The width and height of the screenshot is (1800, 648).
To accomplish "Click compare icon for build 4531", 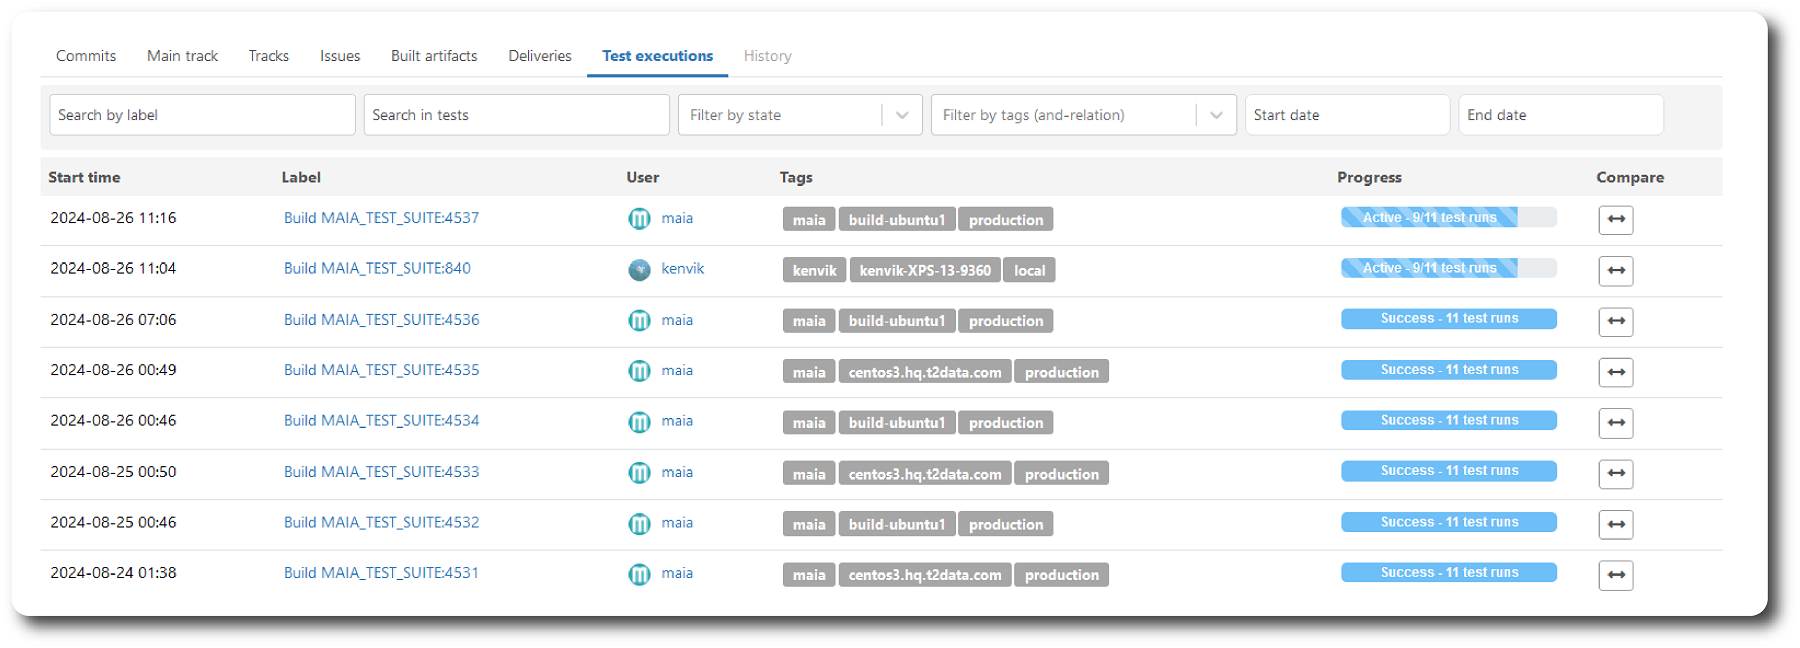I will [1615, 575].
